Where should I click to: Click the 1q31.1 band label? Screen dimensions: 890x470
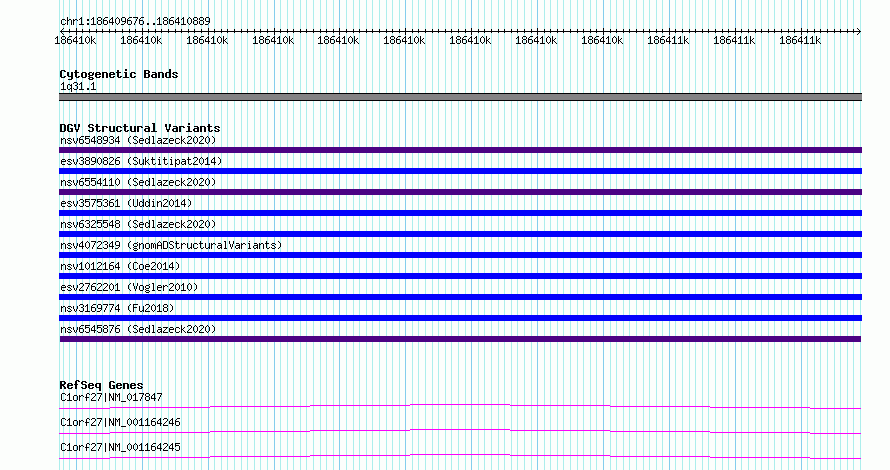coord(78,86)
